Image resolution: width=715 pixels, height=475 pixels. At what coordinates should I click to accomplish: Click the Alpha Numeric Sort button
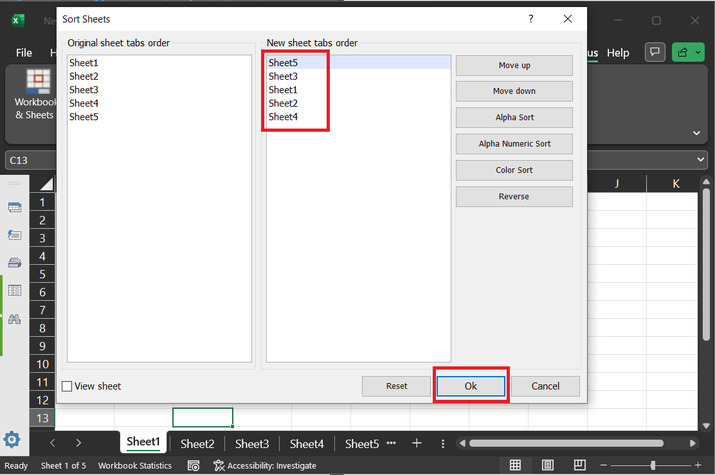pos(514,144)
